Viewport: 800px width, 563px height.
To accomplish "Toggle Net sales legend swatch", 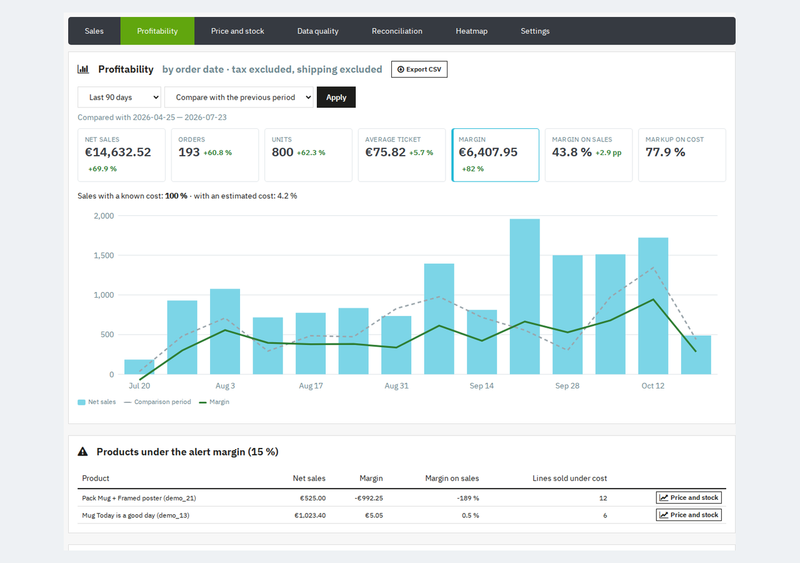I will 81,402.
